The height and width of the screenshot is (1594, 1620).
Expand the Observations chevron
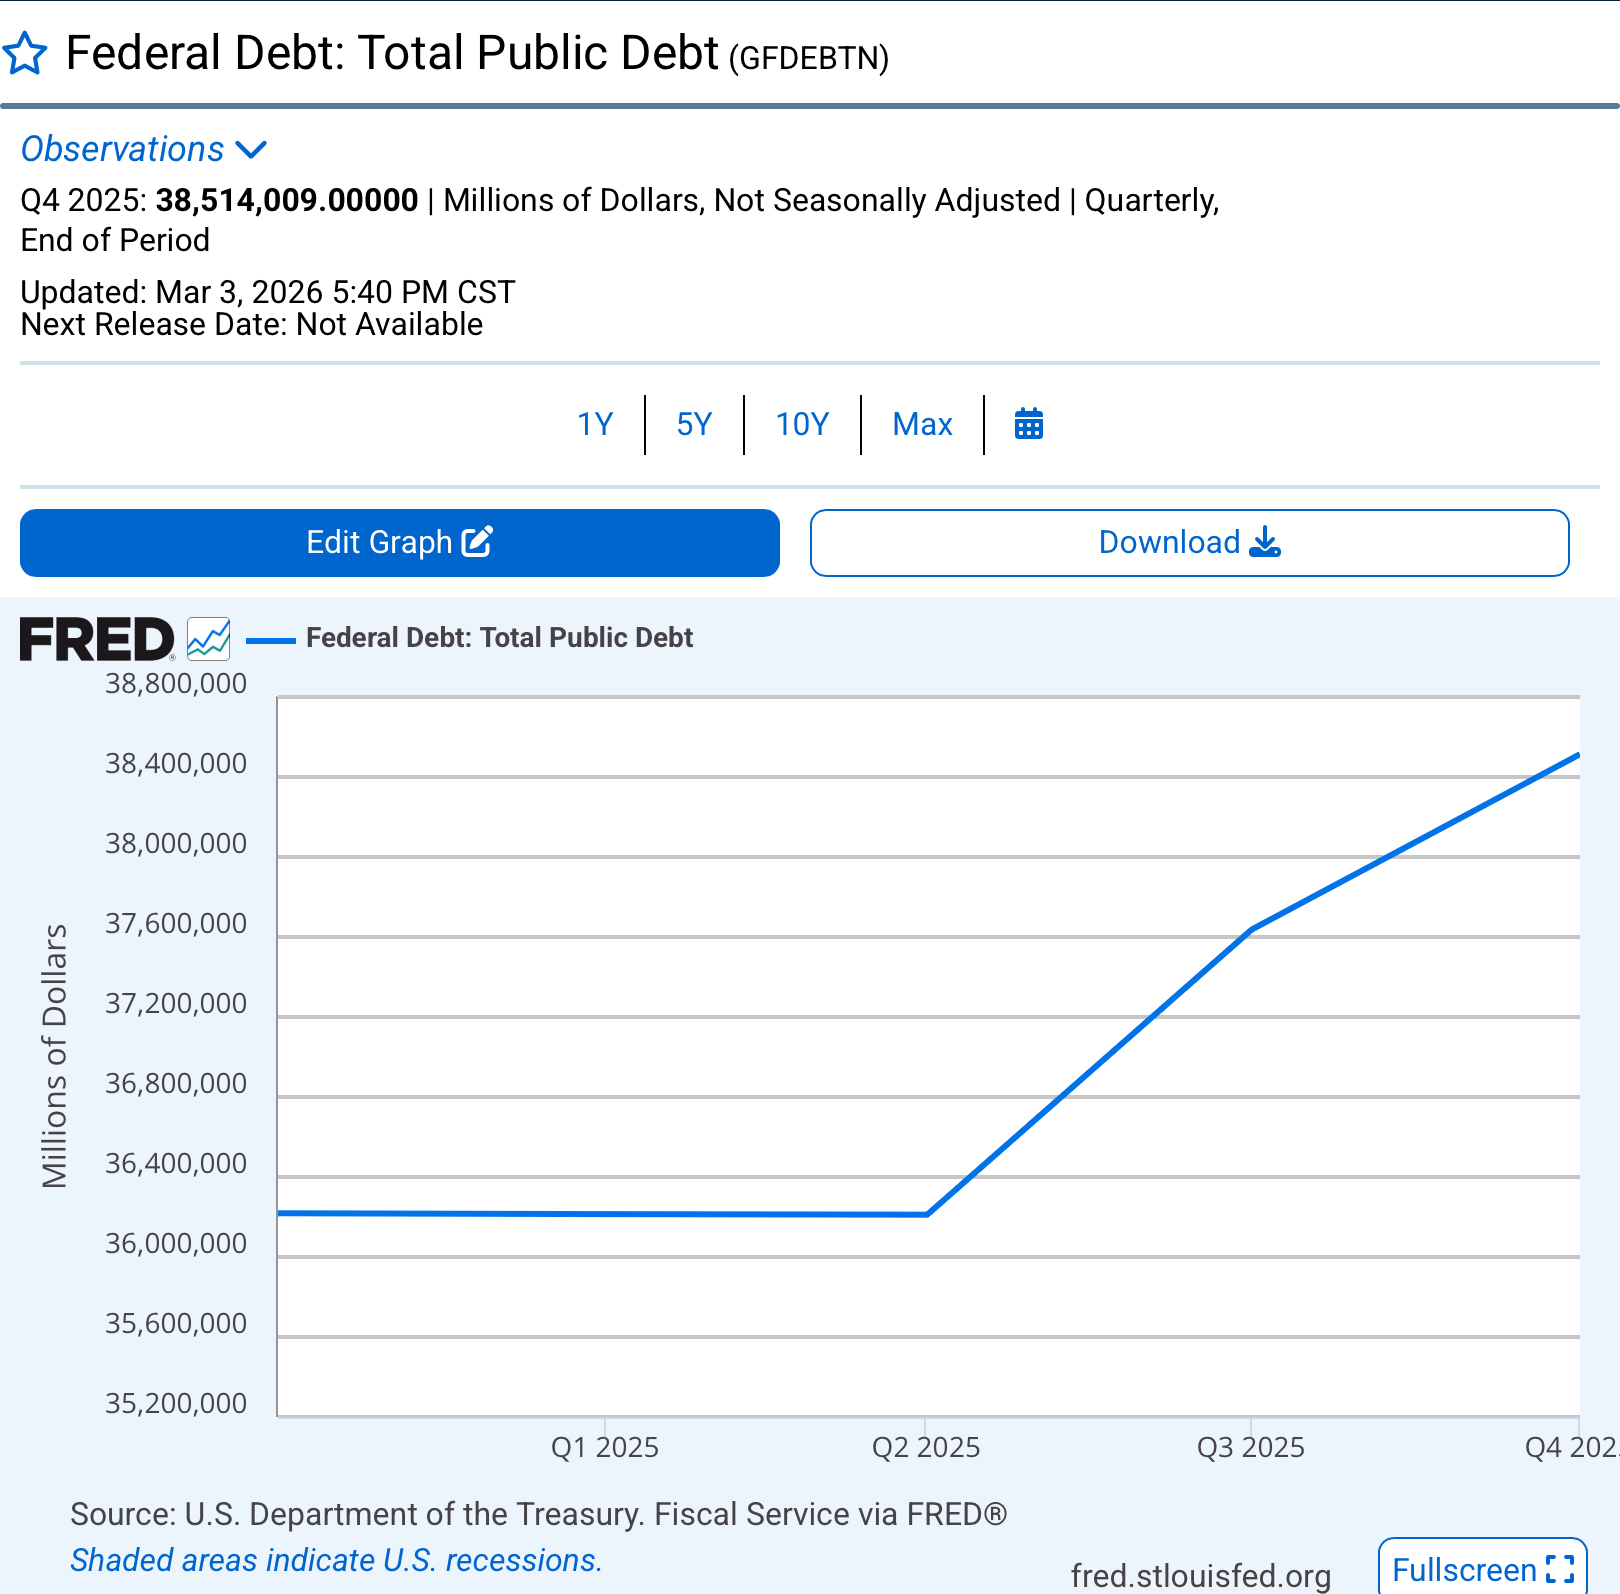(251, 150)
